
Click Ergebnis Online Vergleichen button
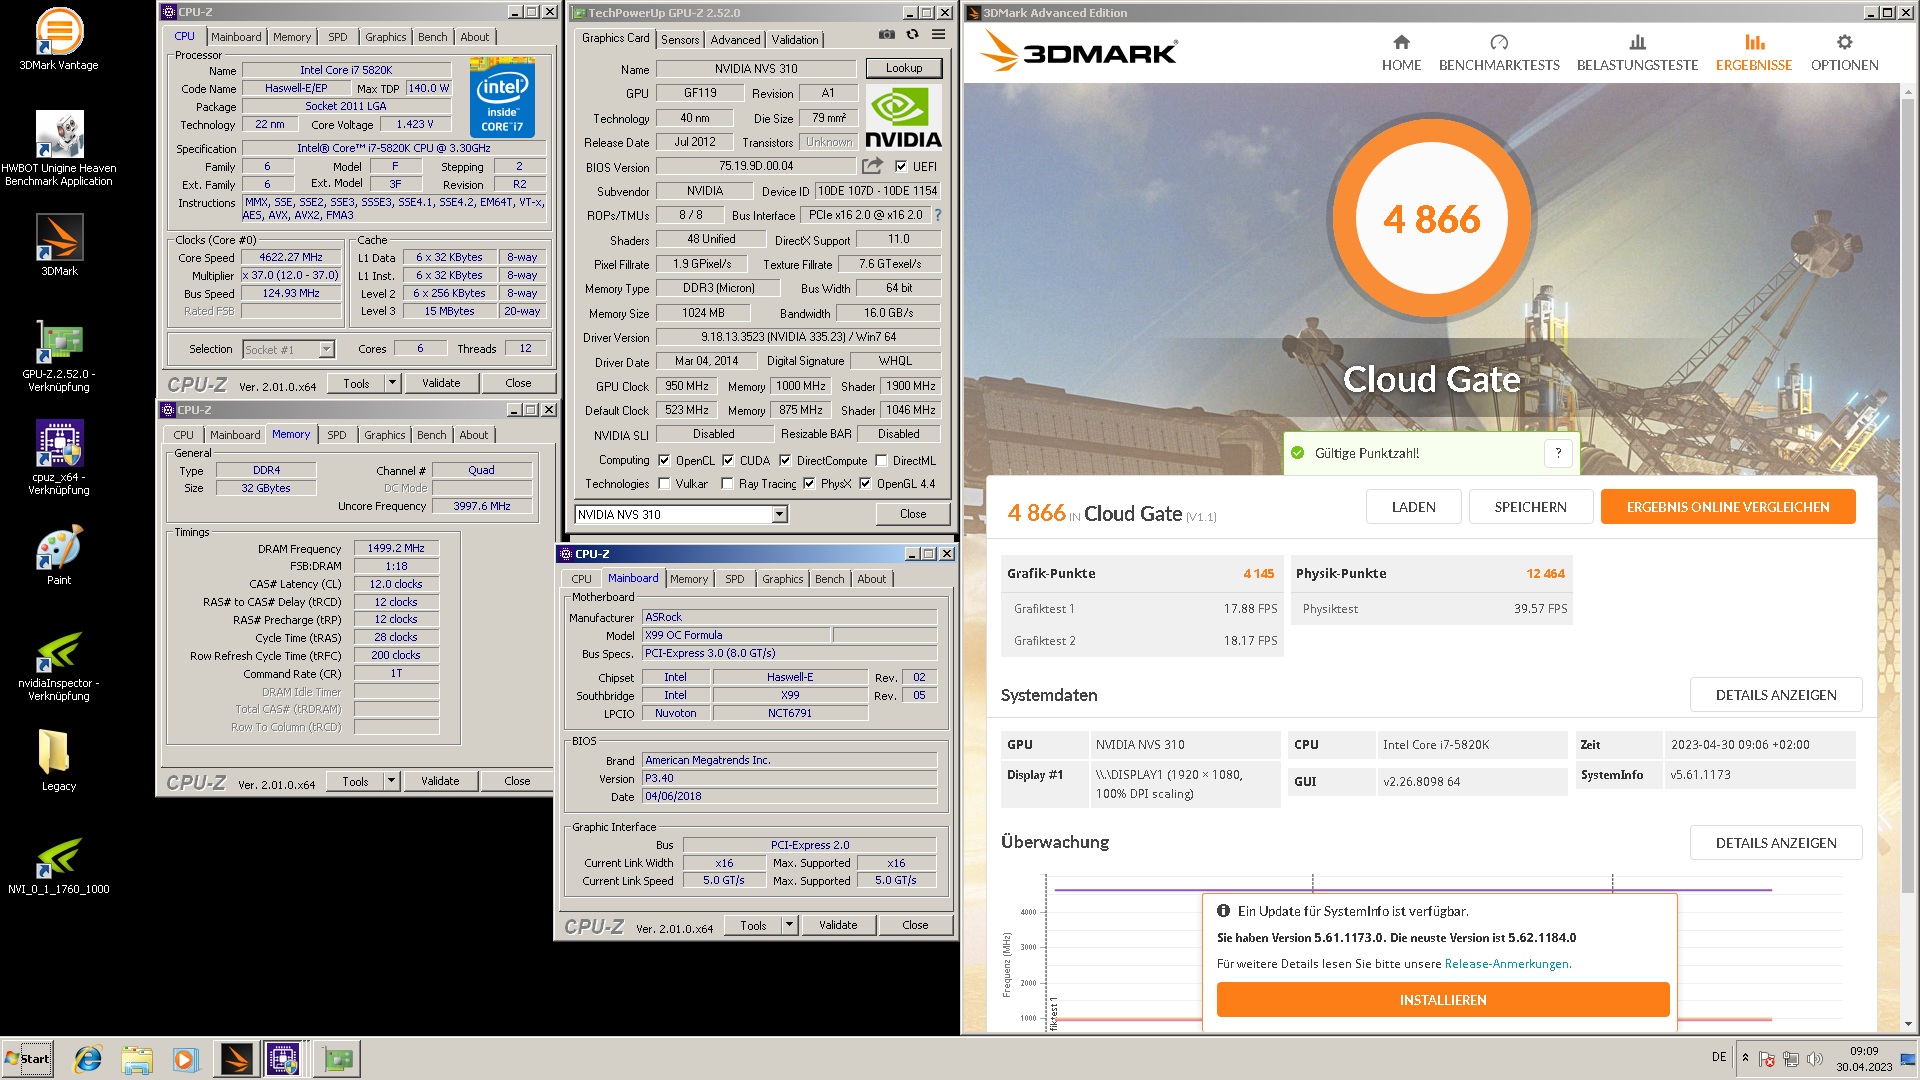1727,507
